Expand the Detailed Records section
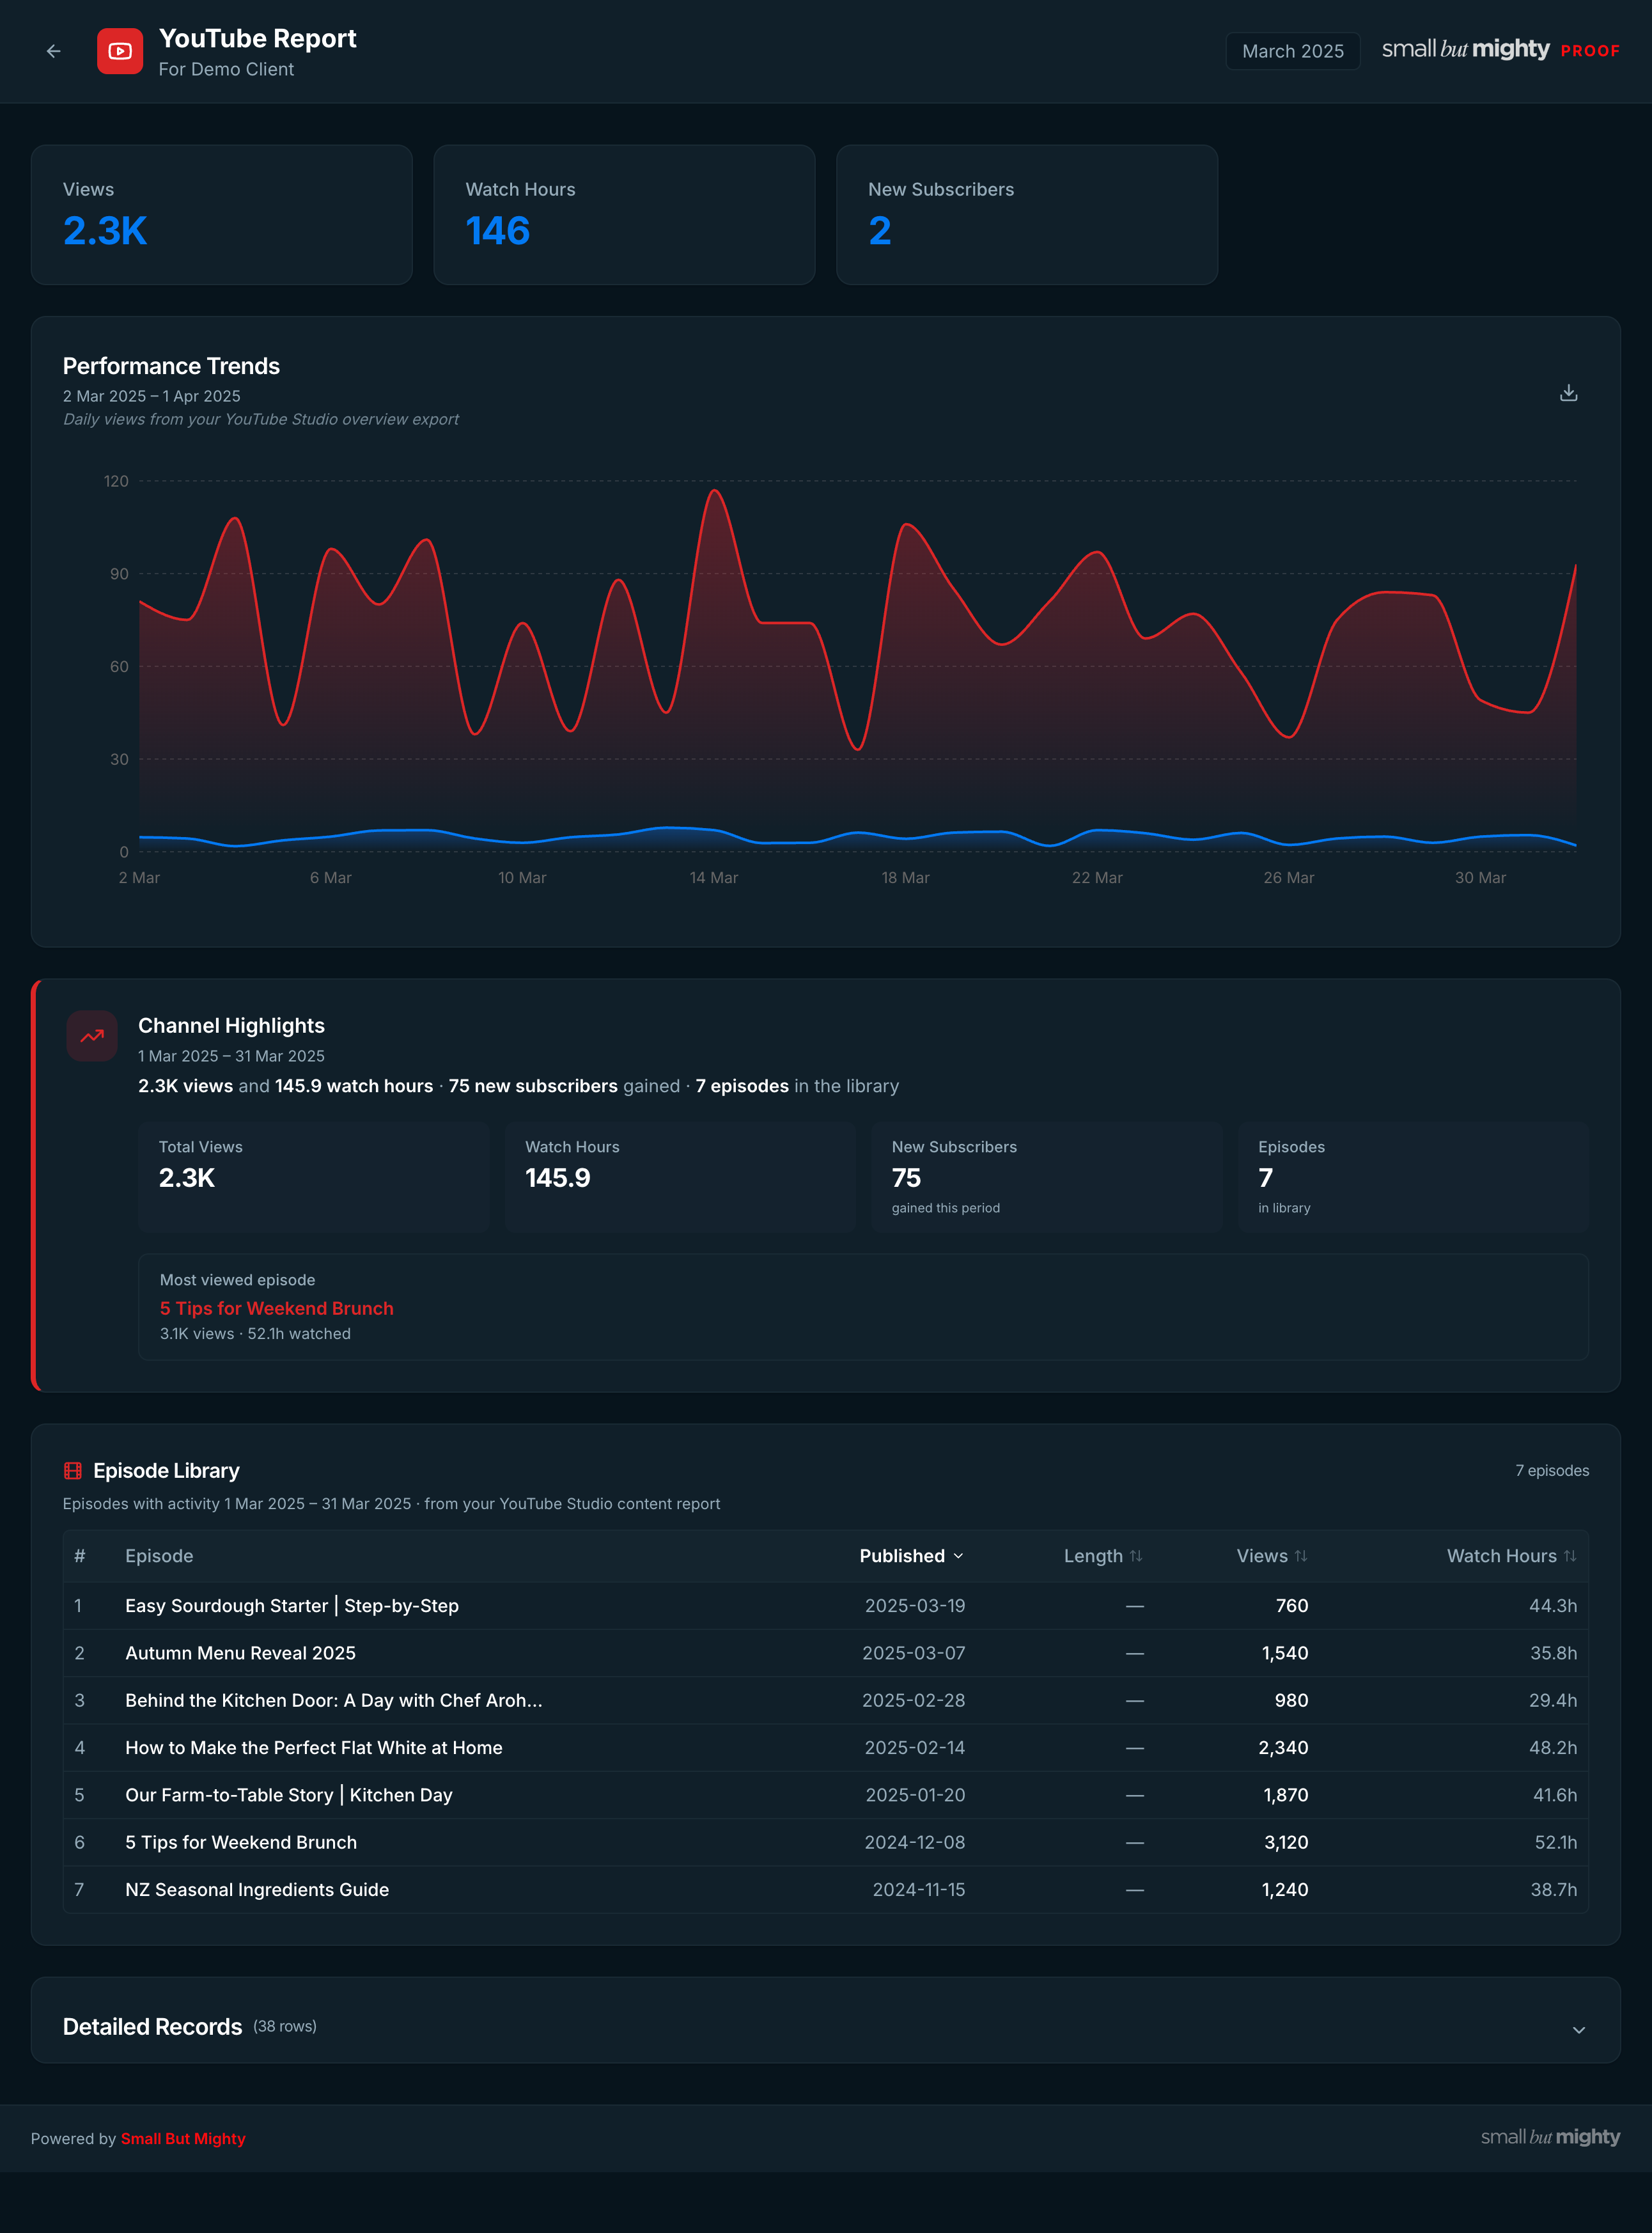 [1579, 2030]
